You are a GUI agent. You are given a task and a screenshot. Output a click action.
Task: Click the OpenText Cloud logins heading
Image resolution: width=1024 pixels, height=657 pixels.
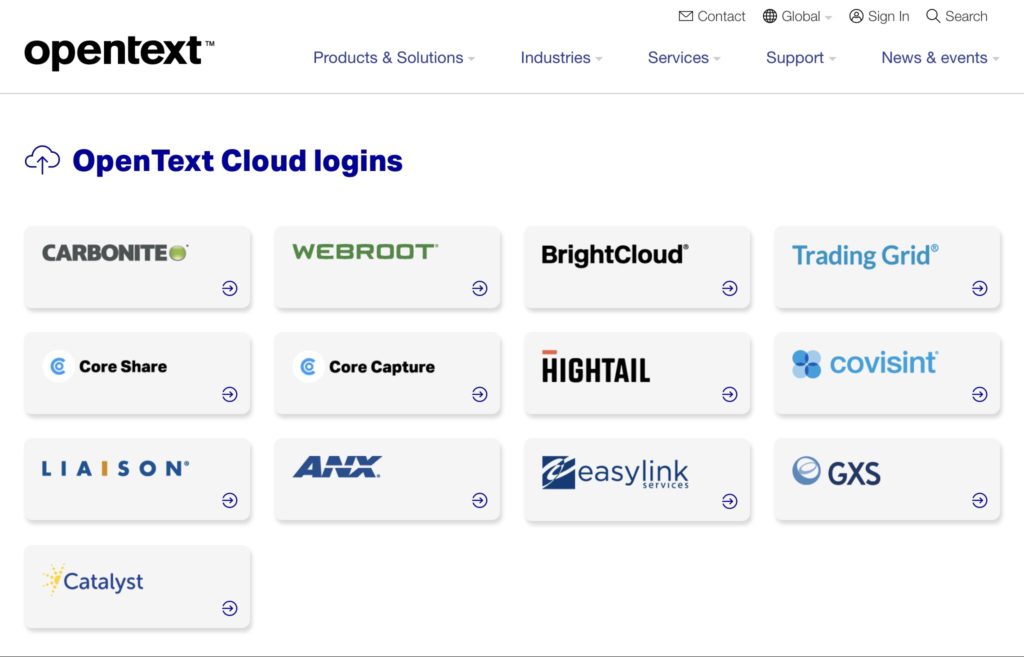pyautogui.click(x=238, y=161)
